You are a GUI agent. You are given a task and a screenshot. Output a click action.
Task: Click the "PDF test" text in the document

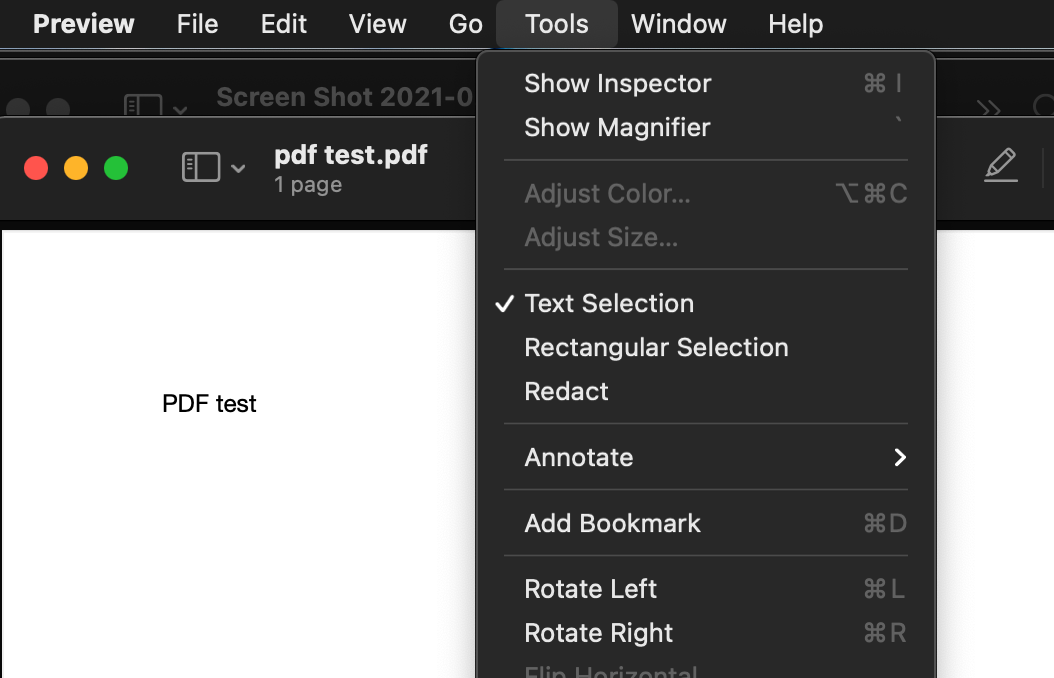pyautogui.click(x=209, y=404)
